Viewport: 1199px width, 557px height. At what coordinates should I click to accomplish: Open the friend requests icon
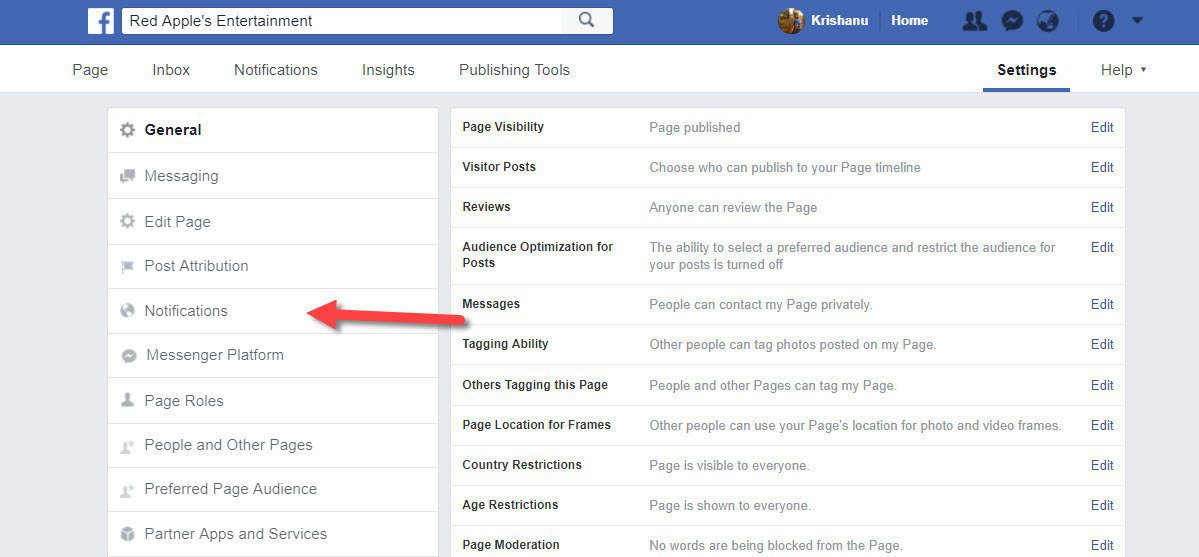(974, 21)
